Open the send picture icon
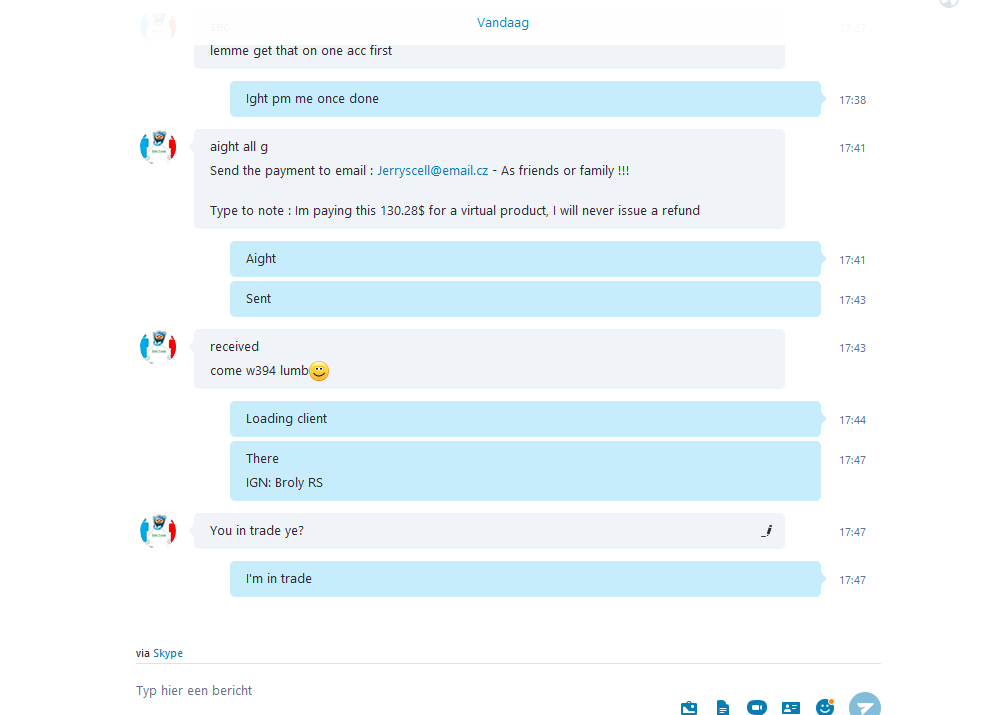This screenshot has width=993, height=715. [689, 707]
